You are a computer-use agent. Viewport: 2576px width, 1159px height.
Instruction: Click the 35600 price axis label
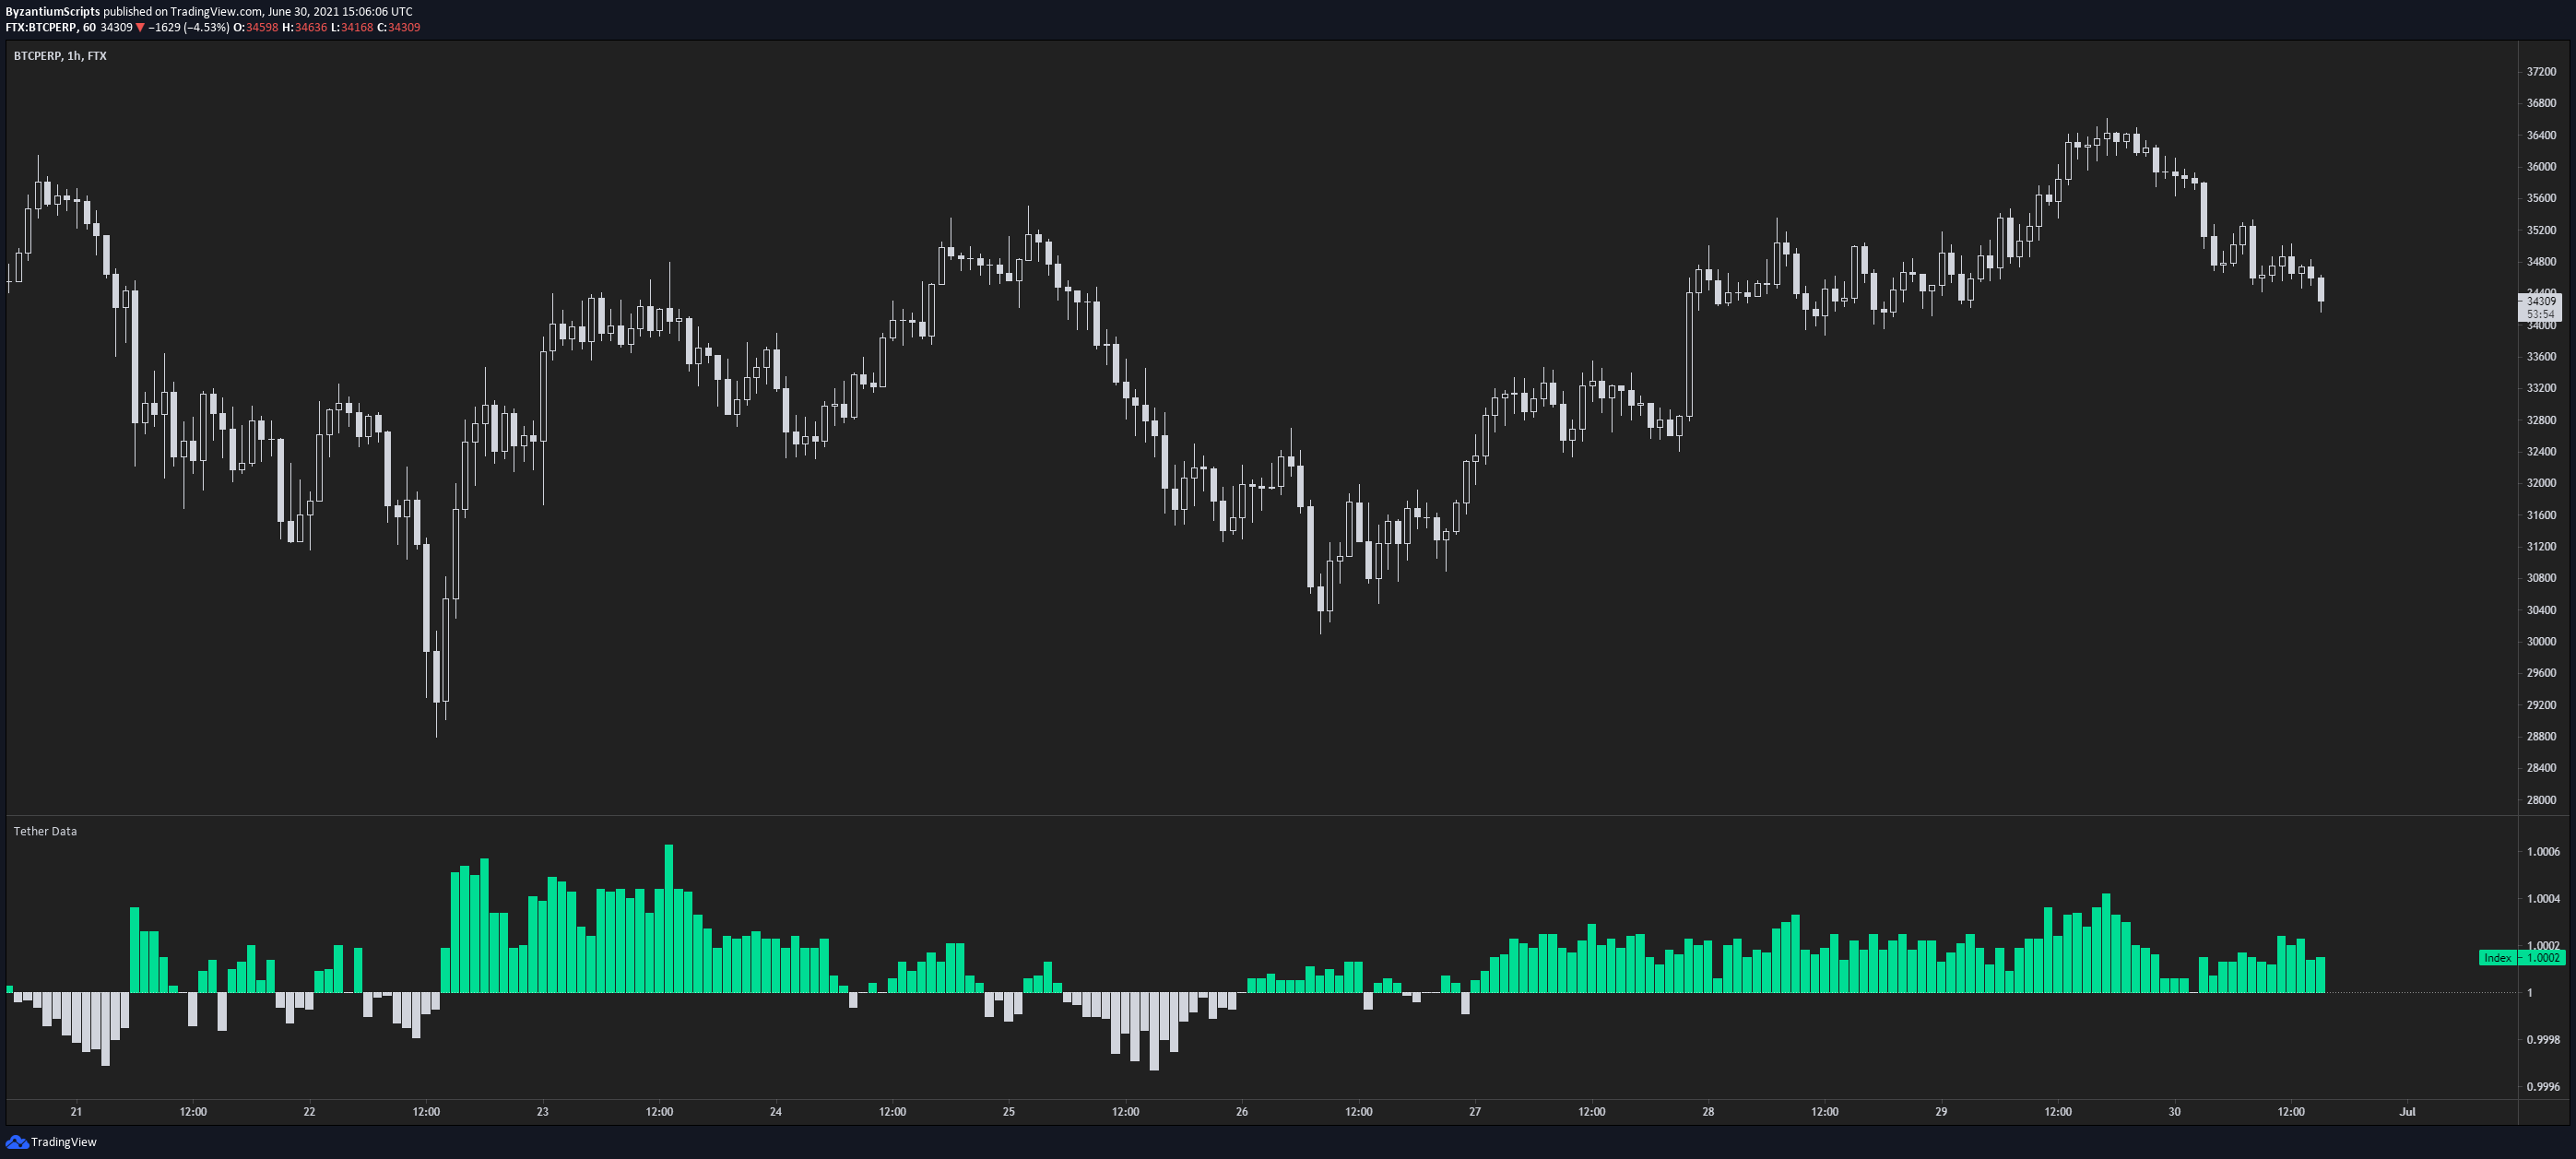click(2541, 198)
